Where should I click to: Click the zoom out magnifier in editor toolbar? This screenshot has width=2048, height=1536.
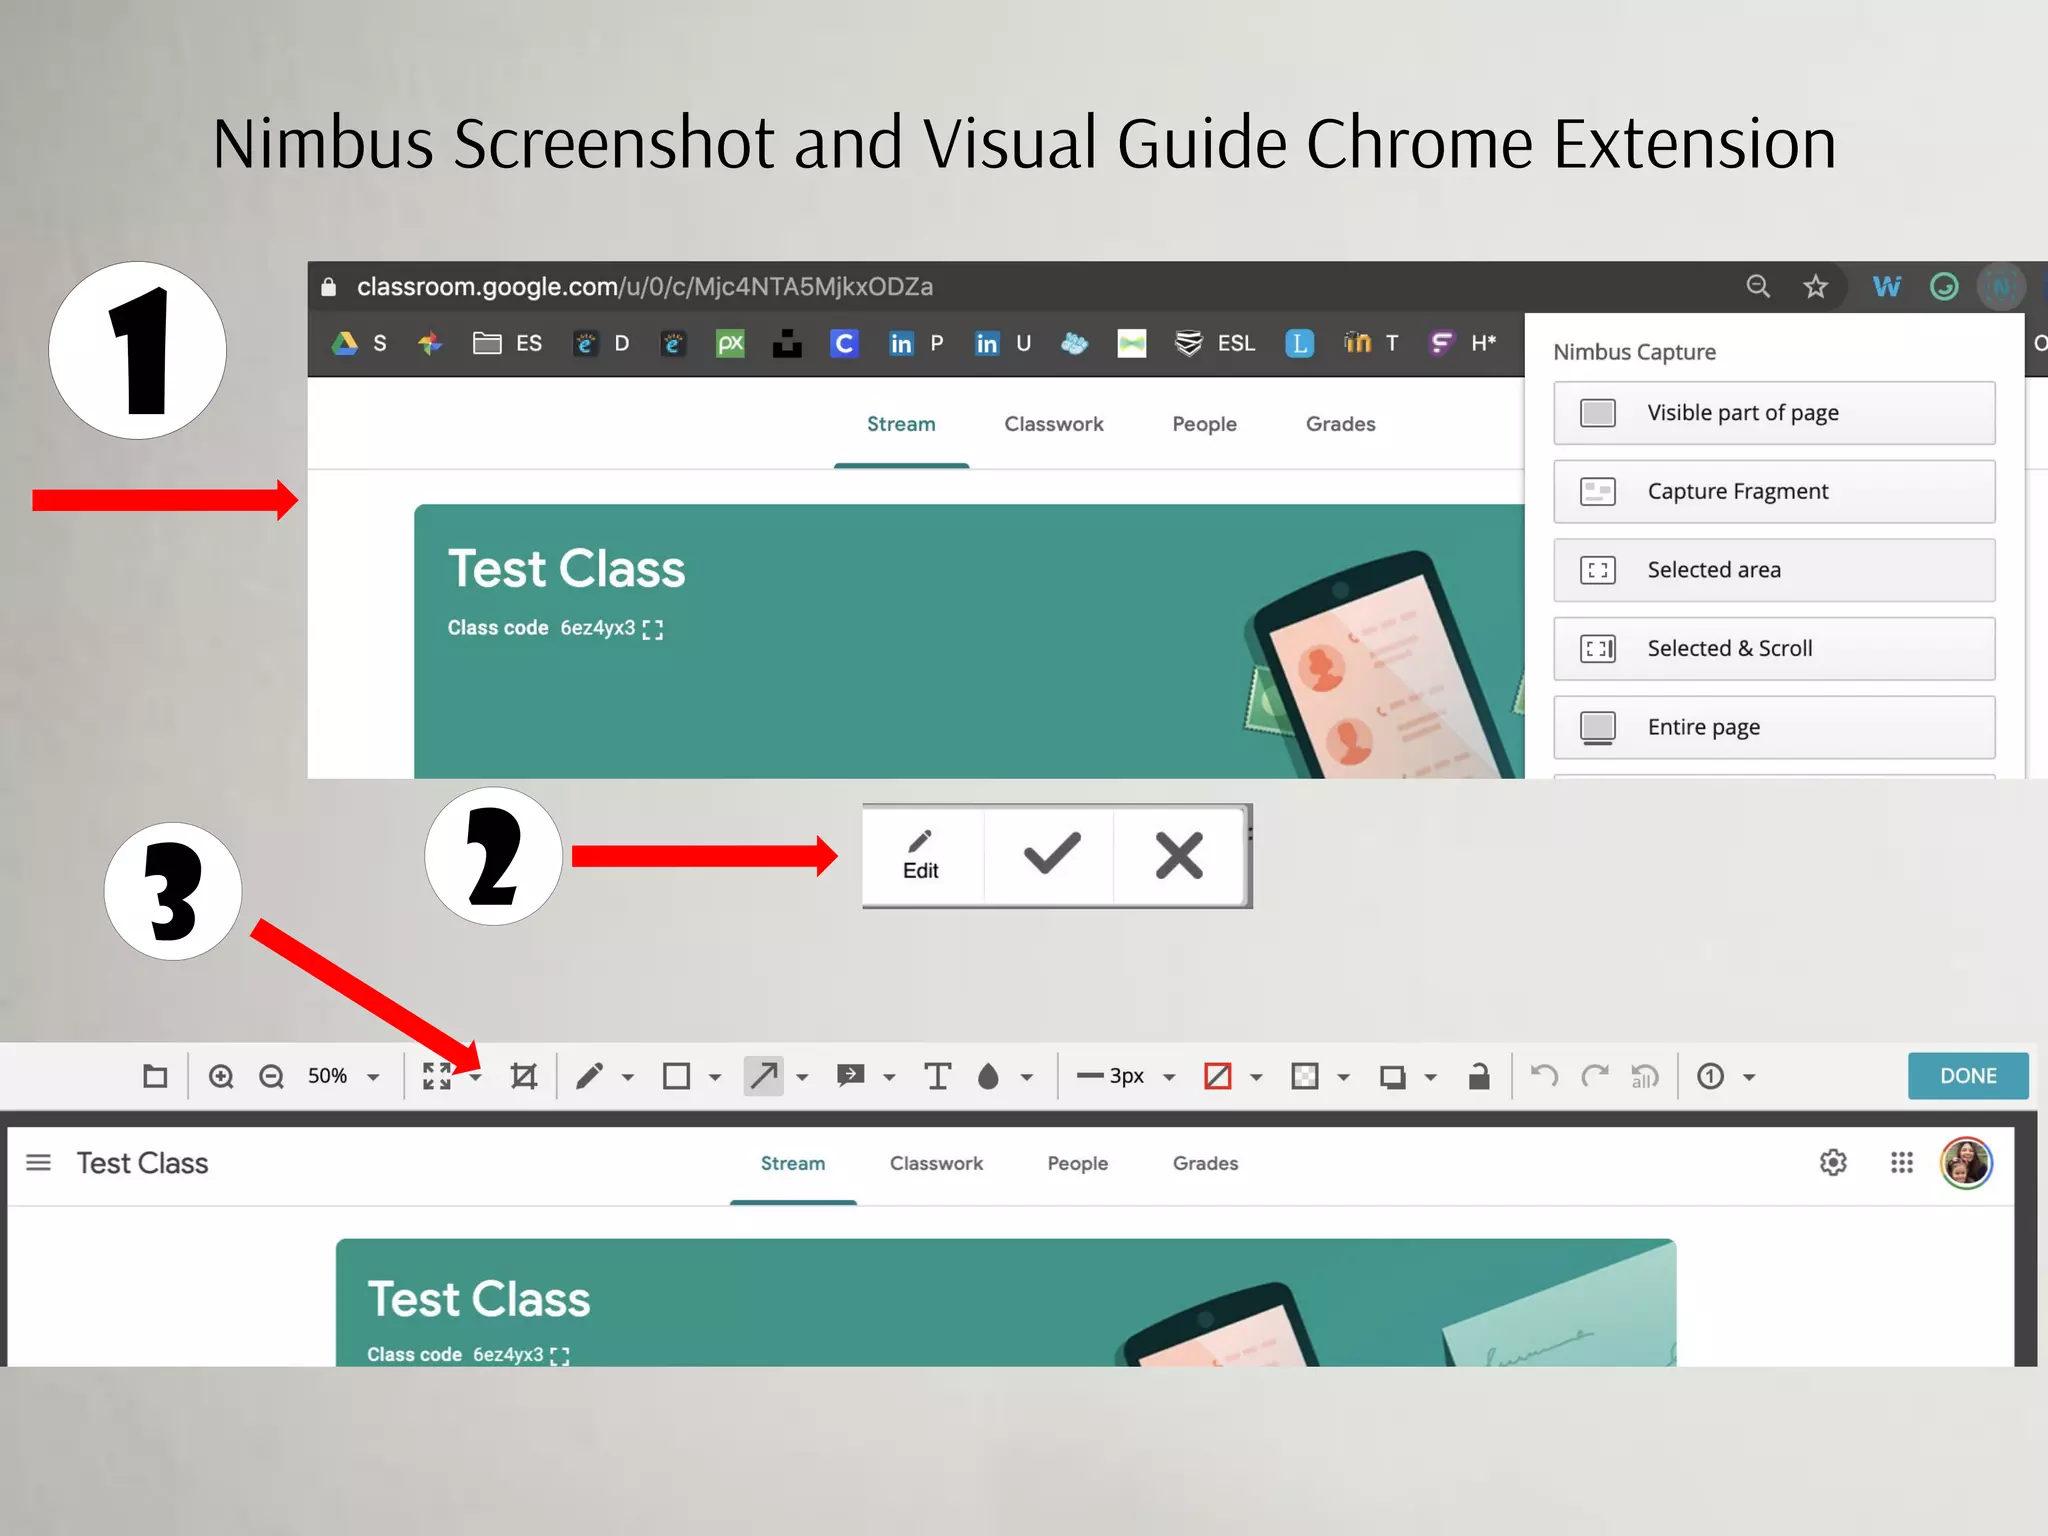click(x=271, y=1076)
